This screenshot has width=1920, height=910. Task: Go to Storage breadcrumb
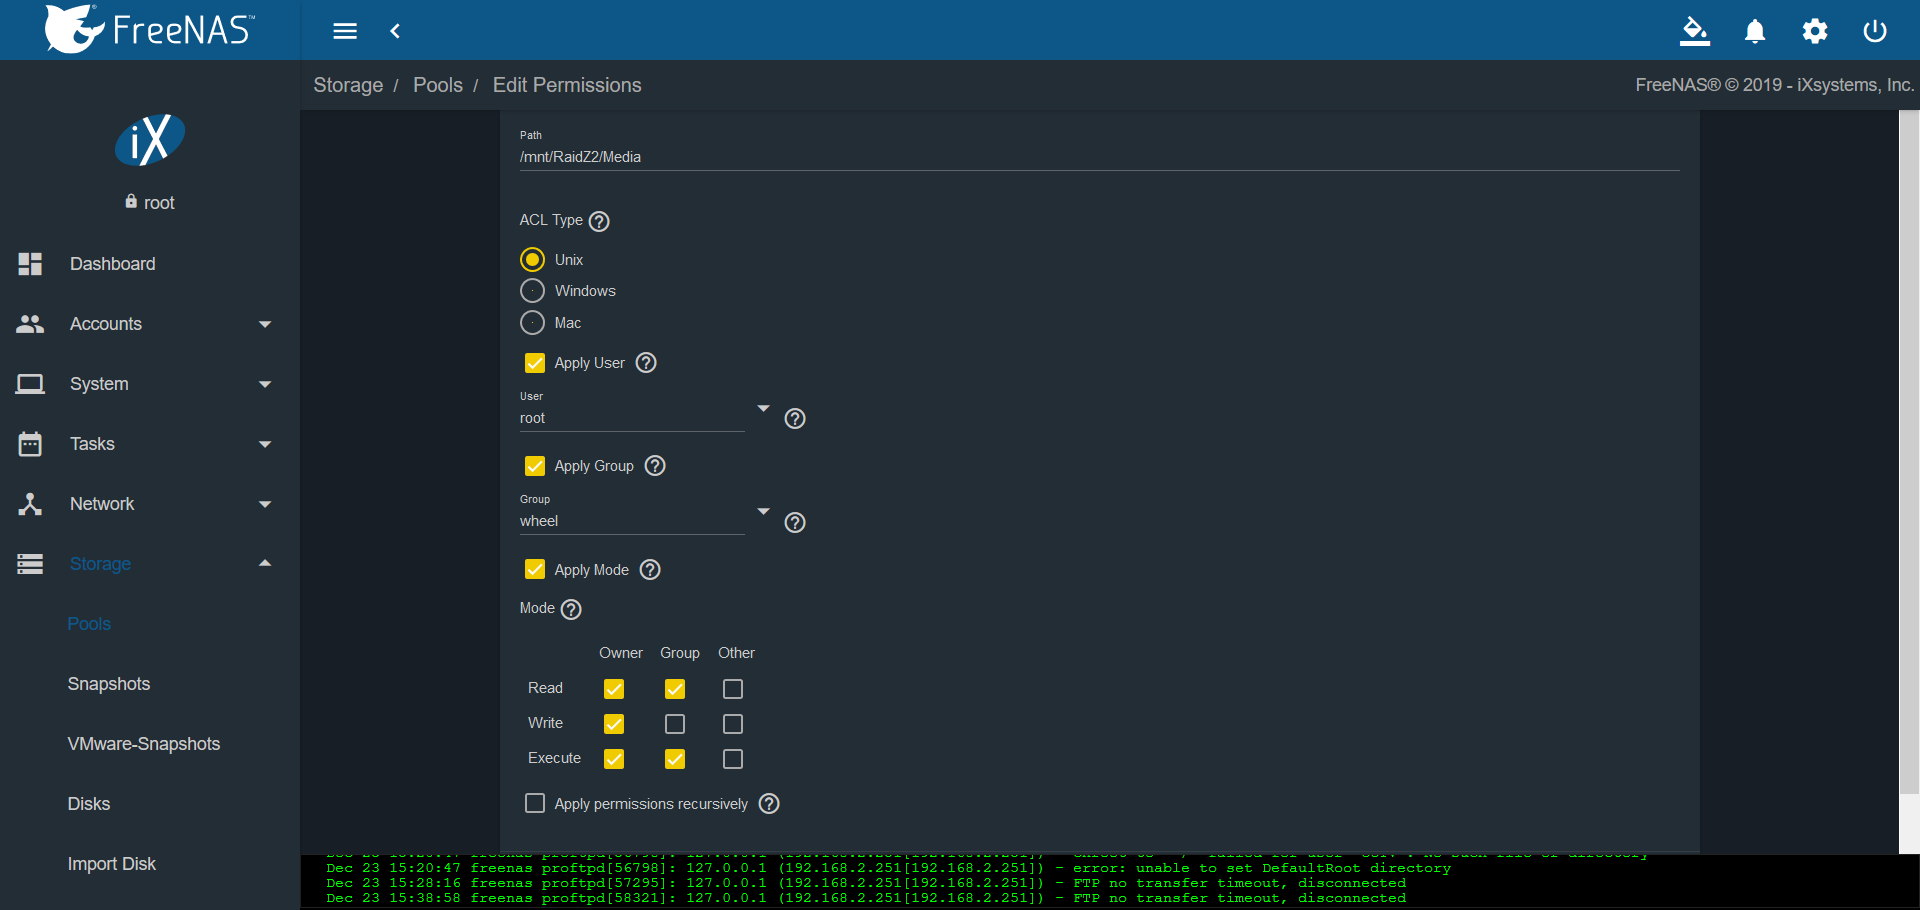pos(348,85)
